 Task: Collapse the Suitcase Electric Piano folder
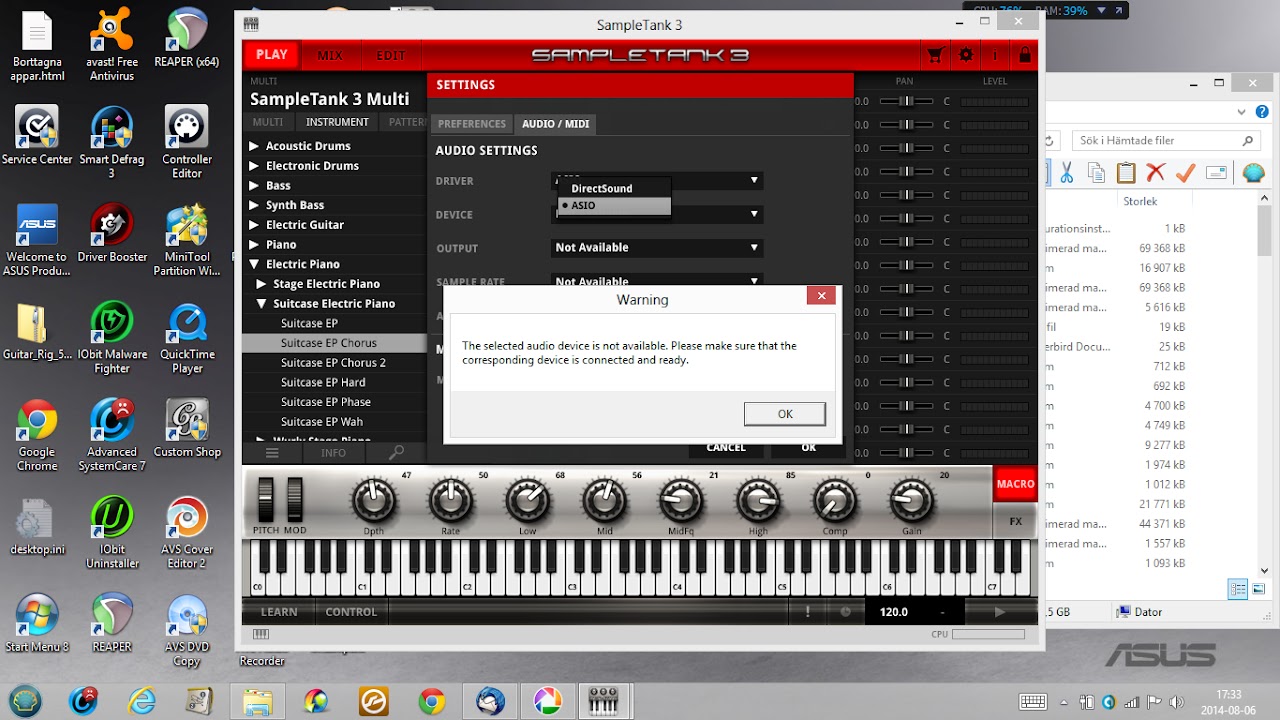click(x=261, y=303)
